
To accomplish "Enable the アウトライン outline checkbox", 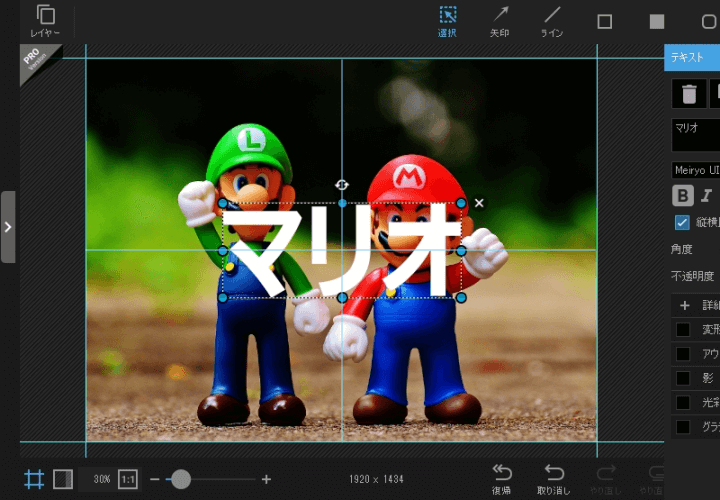I will 683,354.
